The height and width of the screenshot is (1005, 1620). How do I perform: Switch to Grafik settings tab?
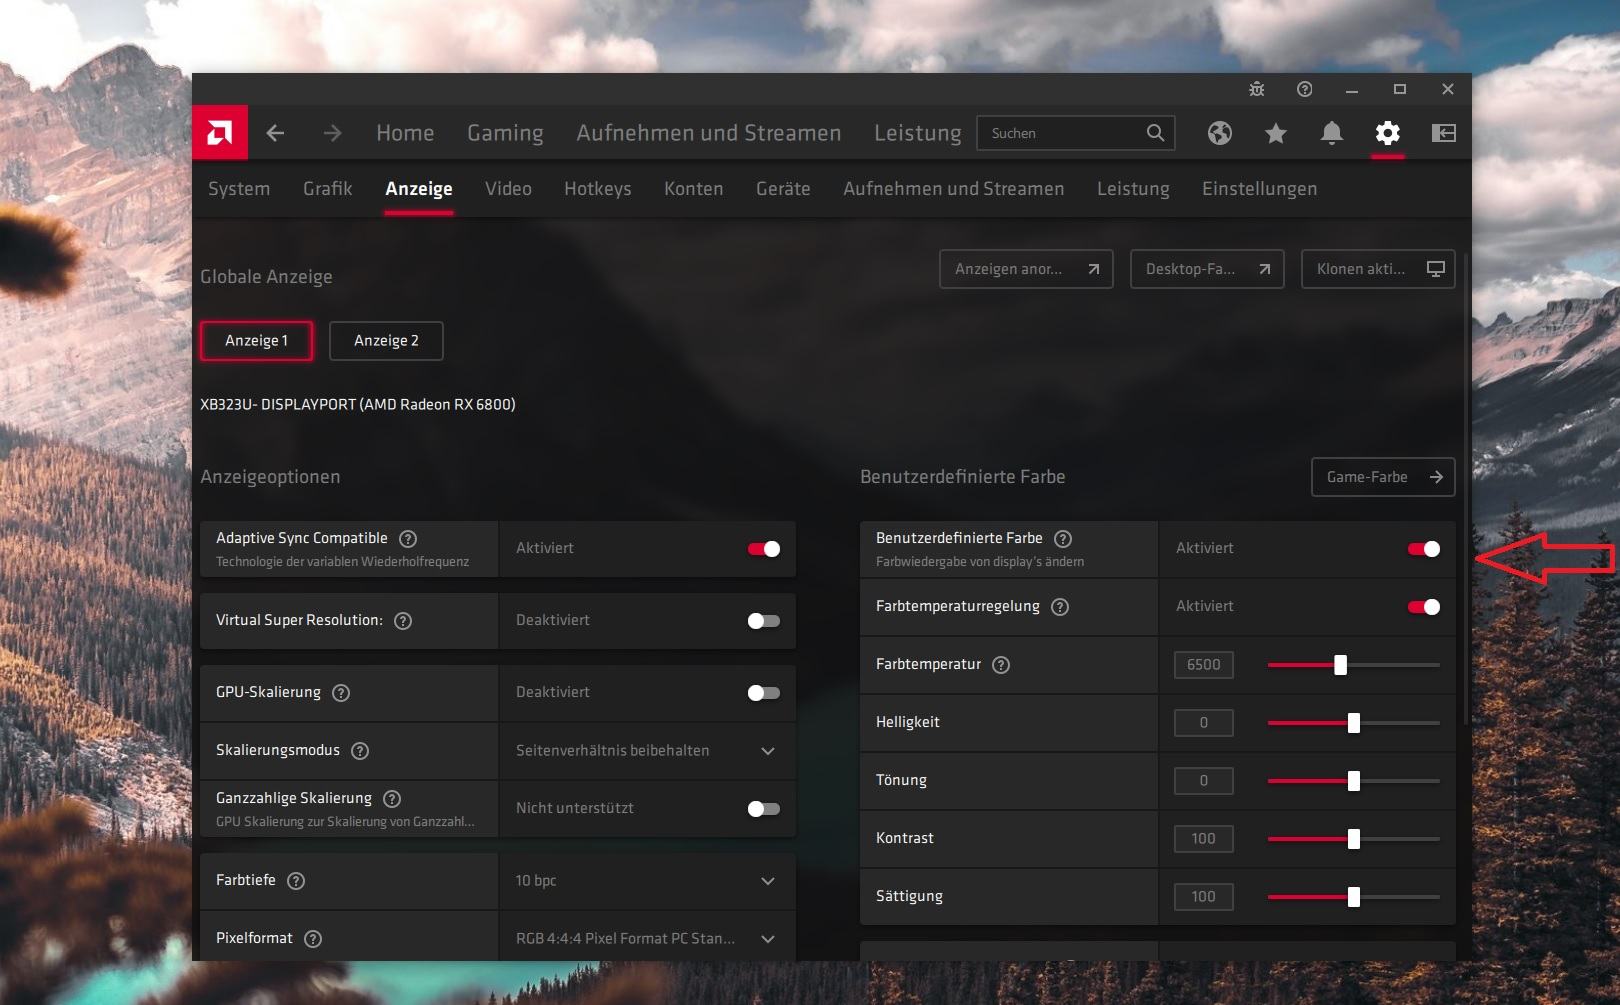coord(328,189)
